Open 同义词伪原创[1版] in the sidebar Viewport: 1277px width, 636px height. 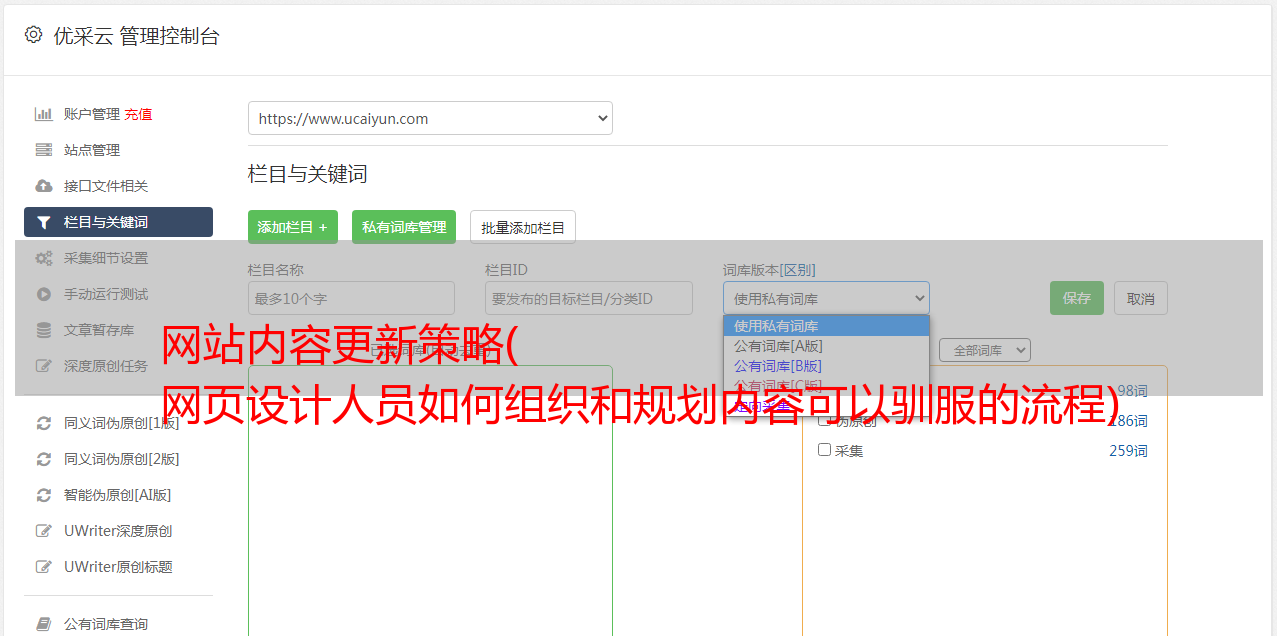122,423
